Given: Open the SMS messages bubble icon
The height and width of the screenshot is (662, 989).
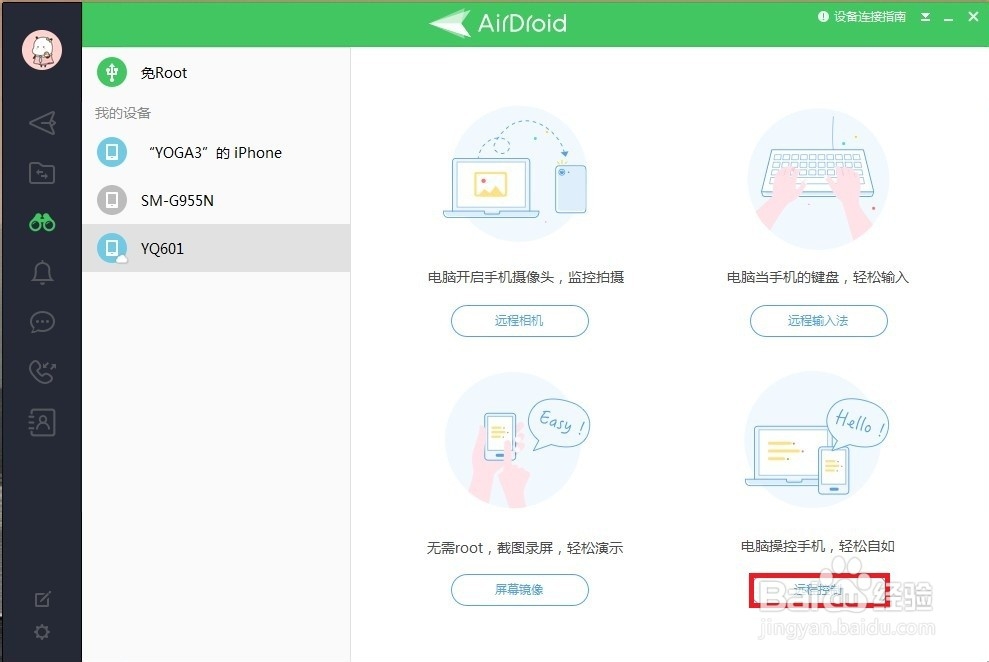Looking at the screenshot, I should click(x=42, y=322).
